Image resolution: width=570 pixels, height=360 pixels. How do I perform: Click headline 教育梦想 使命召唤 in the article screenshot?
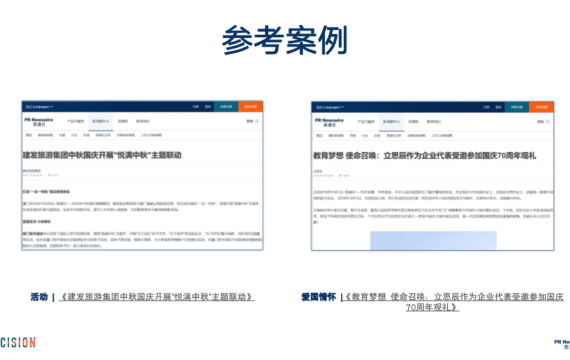coord(425,156)
